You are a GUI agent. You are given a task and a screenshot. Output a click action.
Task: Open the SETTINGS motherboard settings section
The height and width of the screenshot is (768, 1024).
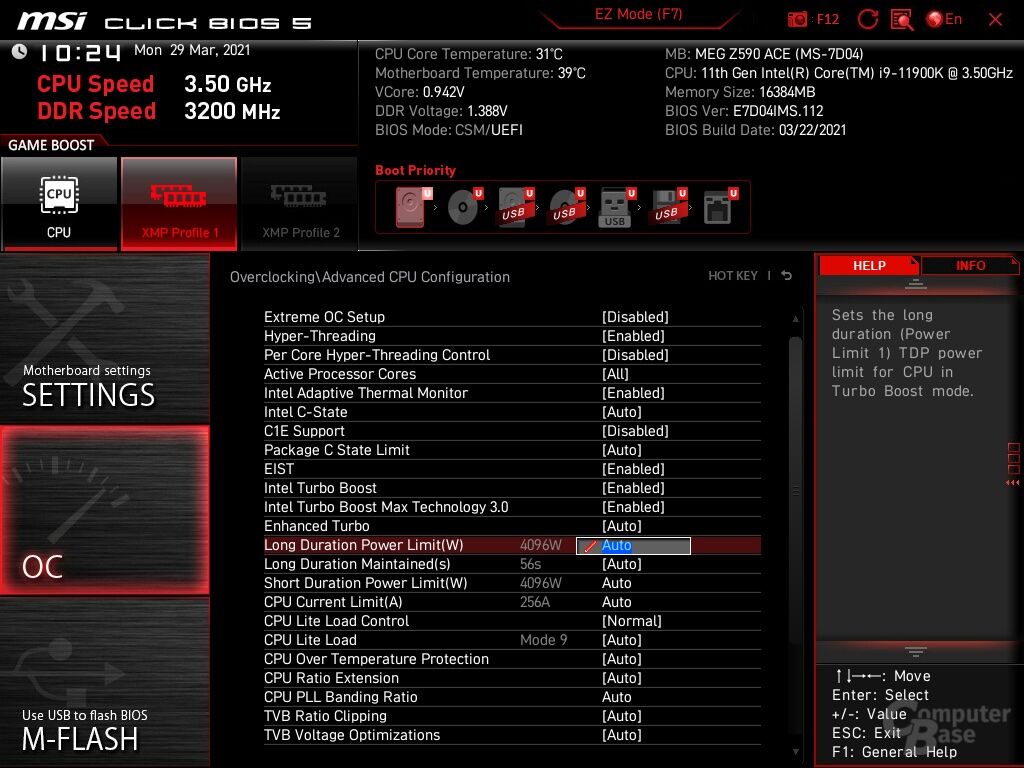tap(104, 339)
